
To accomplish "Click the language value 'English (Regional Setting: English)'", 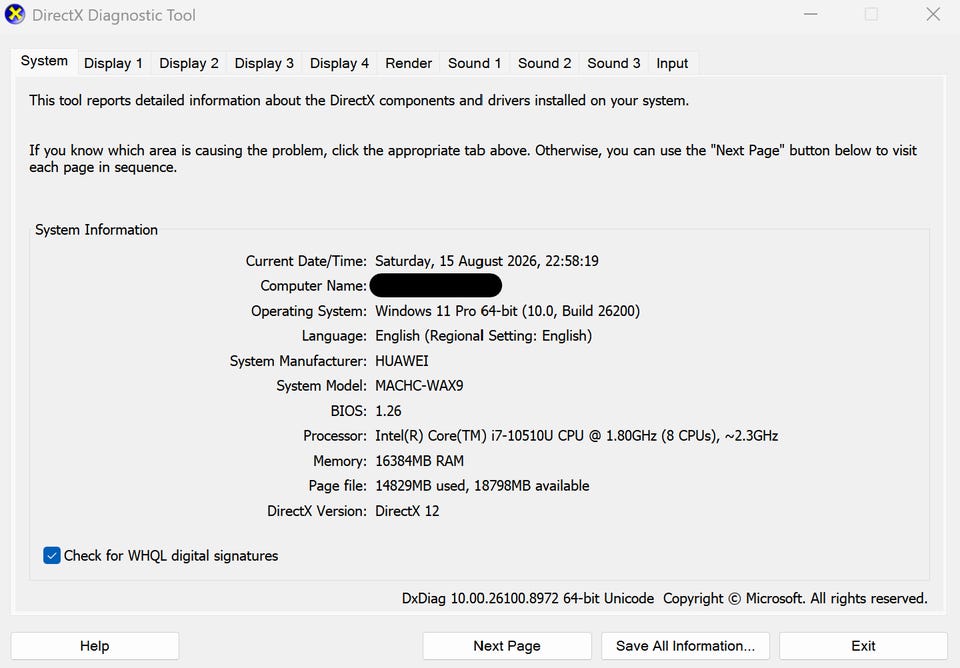I will tap(484, 336).
